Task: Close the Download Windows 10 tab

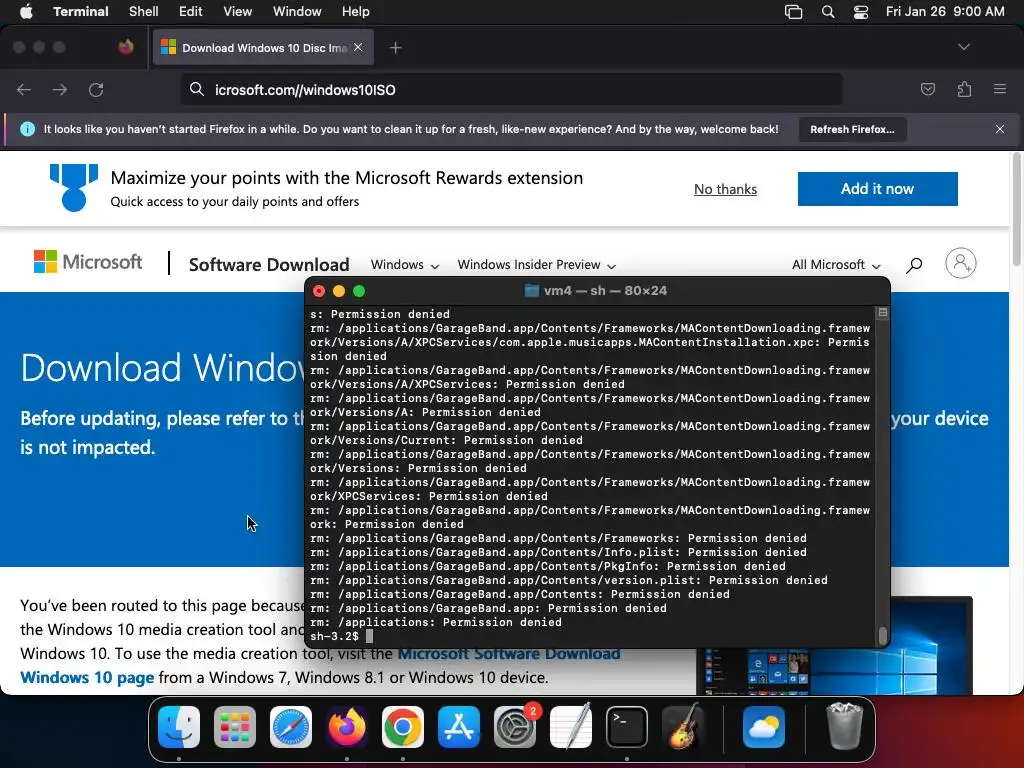Action: coord(358,47)
